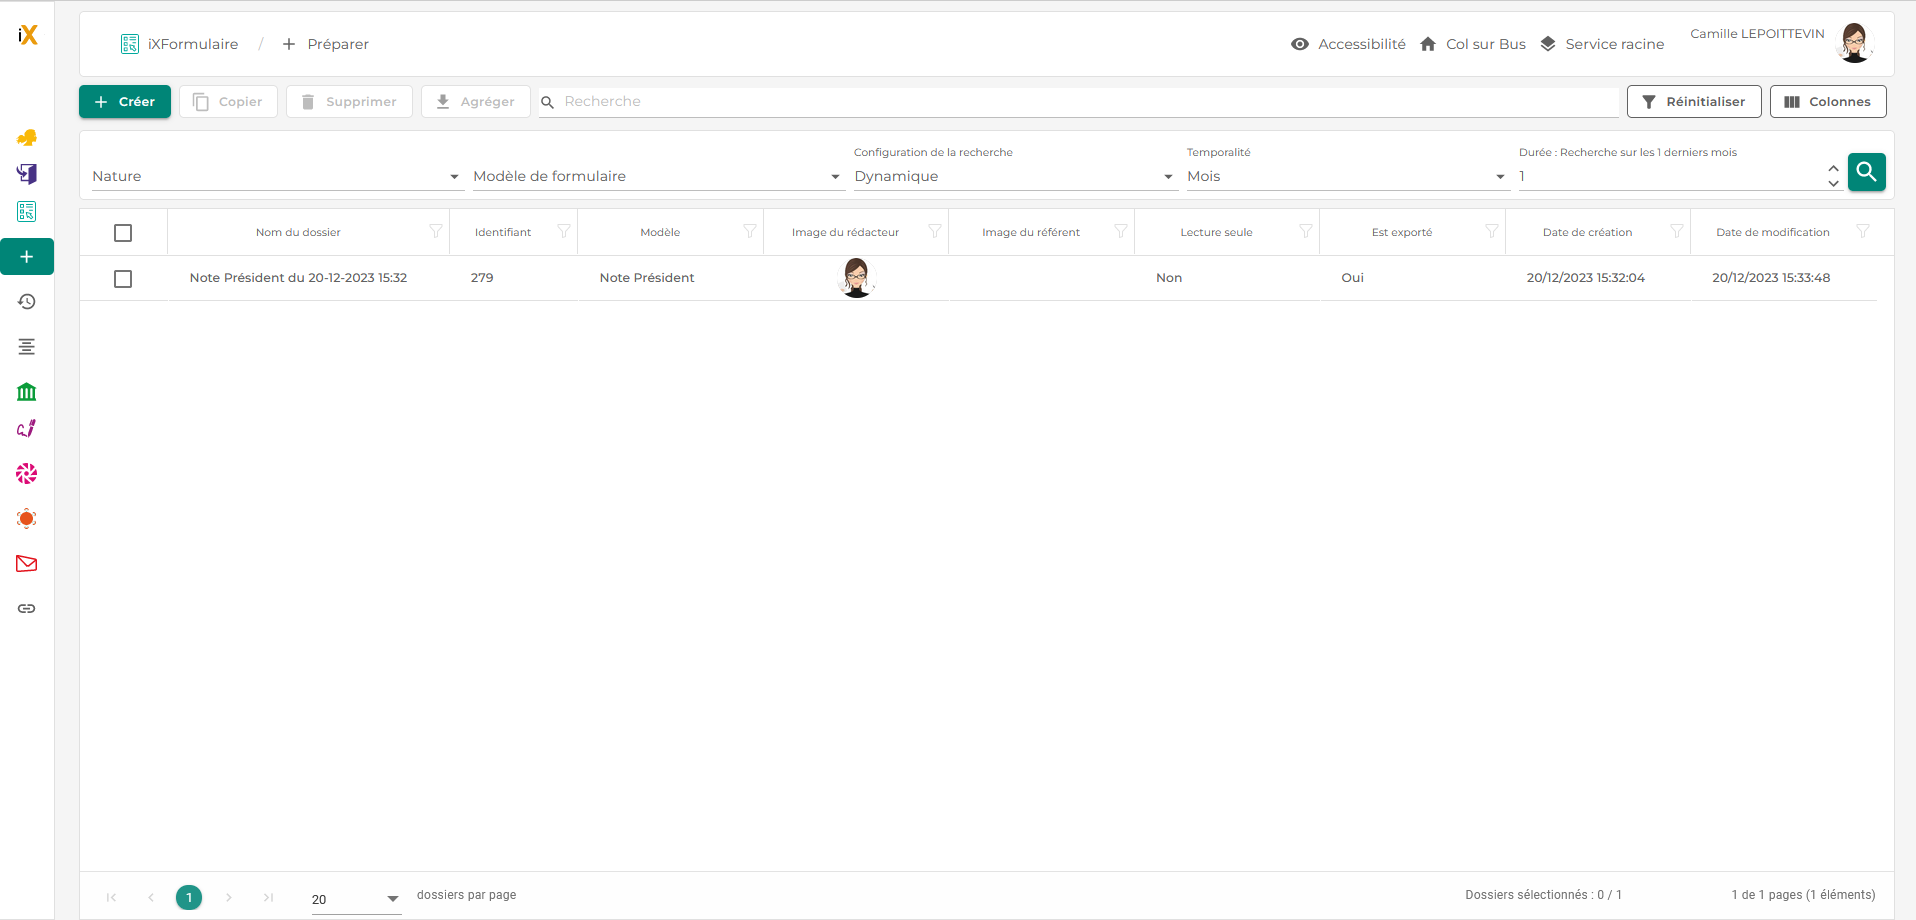Go to the previous page arrow
1916x920 pixels.
coord(150,898)
